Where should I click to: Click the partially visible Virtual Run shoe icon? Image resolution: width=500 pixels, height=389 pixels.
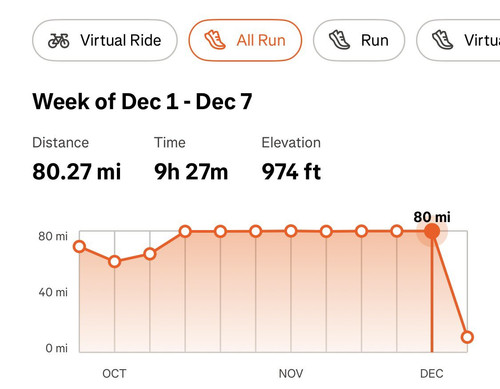pos(442,40)
